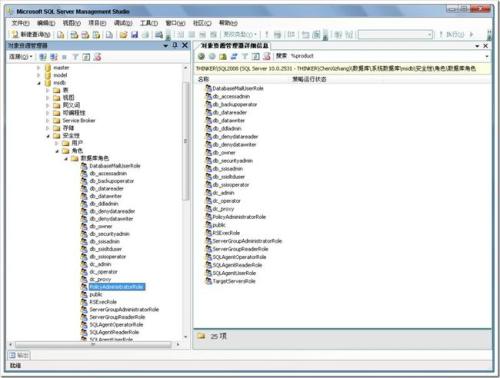Click the Refresh icon in Object Explorer toolbar
Viewport: 500px width, 378px height.
coord(86,57)
